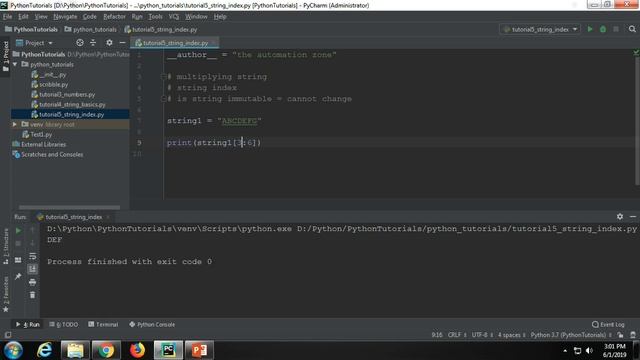The image size is (640, 360).
Task: Print the console output
Action: 33,282
